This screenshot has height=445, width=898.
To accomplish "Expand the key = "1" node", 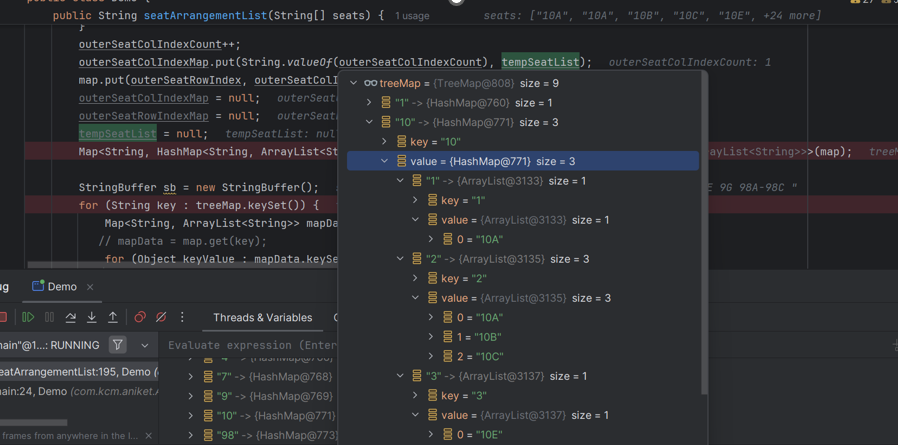I will tap(416, 200).
